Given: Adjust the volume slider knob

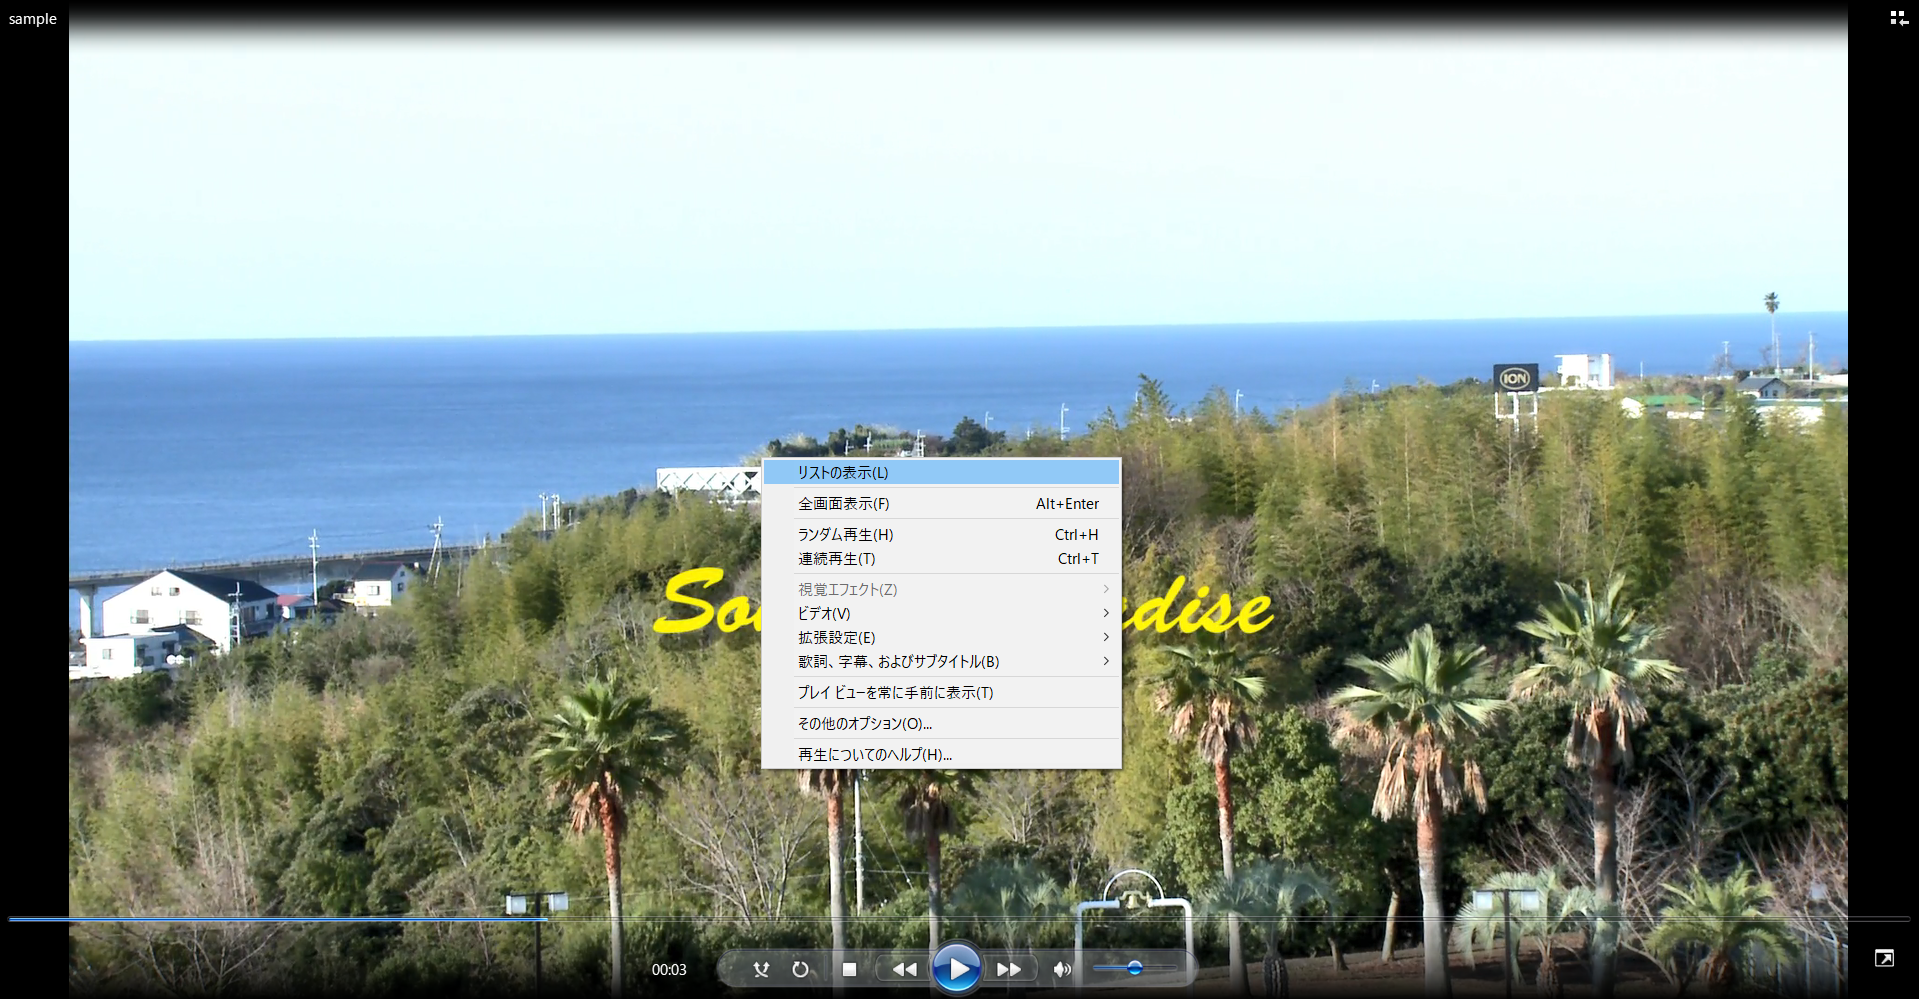Looking at the screenshot, I should coord(1134,968).
